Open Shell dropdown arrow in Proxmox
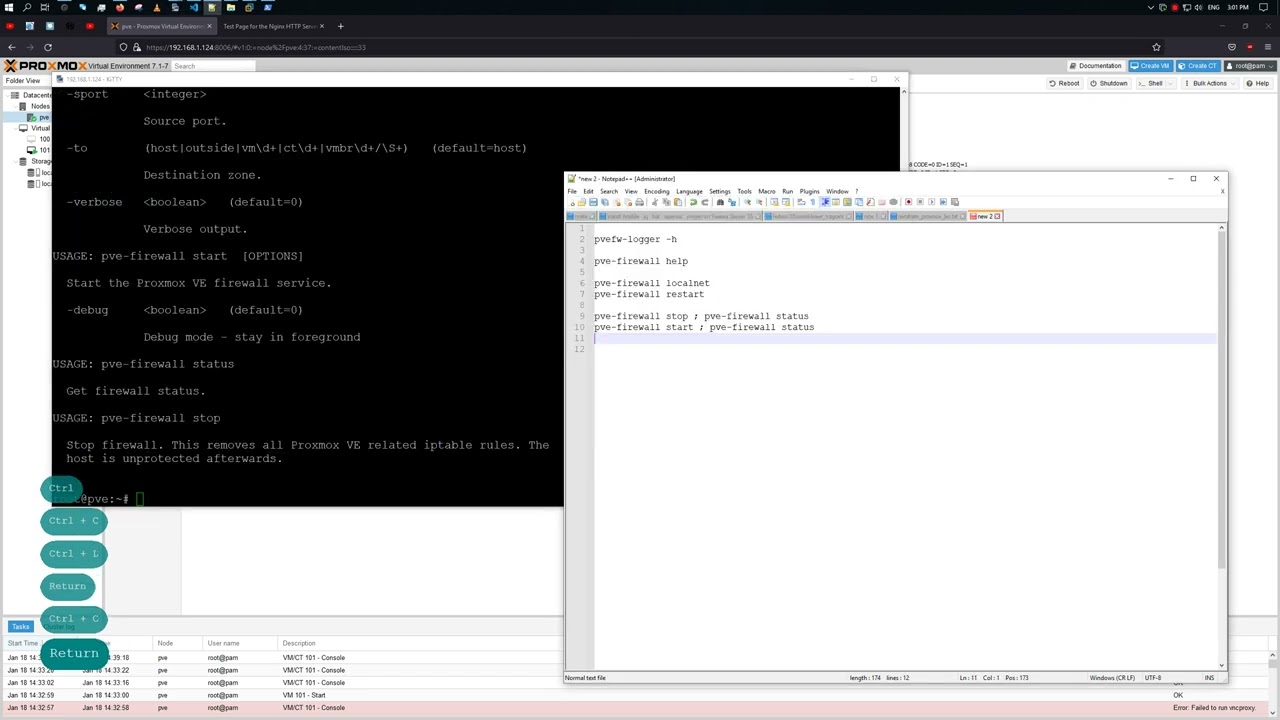The height and width of the screenshot is (720, 1280). point(1170,83)
